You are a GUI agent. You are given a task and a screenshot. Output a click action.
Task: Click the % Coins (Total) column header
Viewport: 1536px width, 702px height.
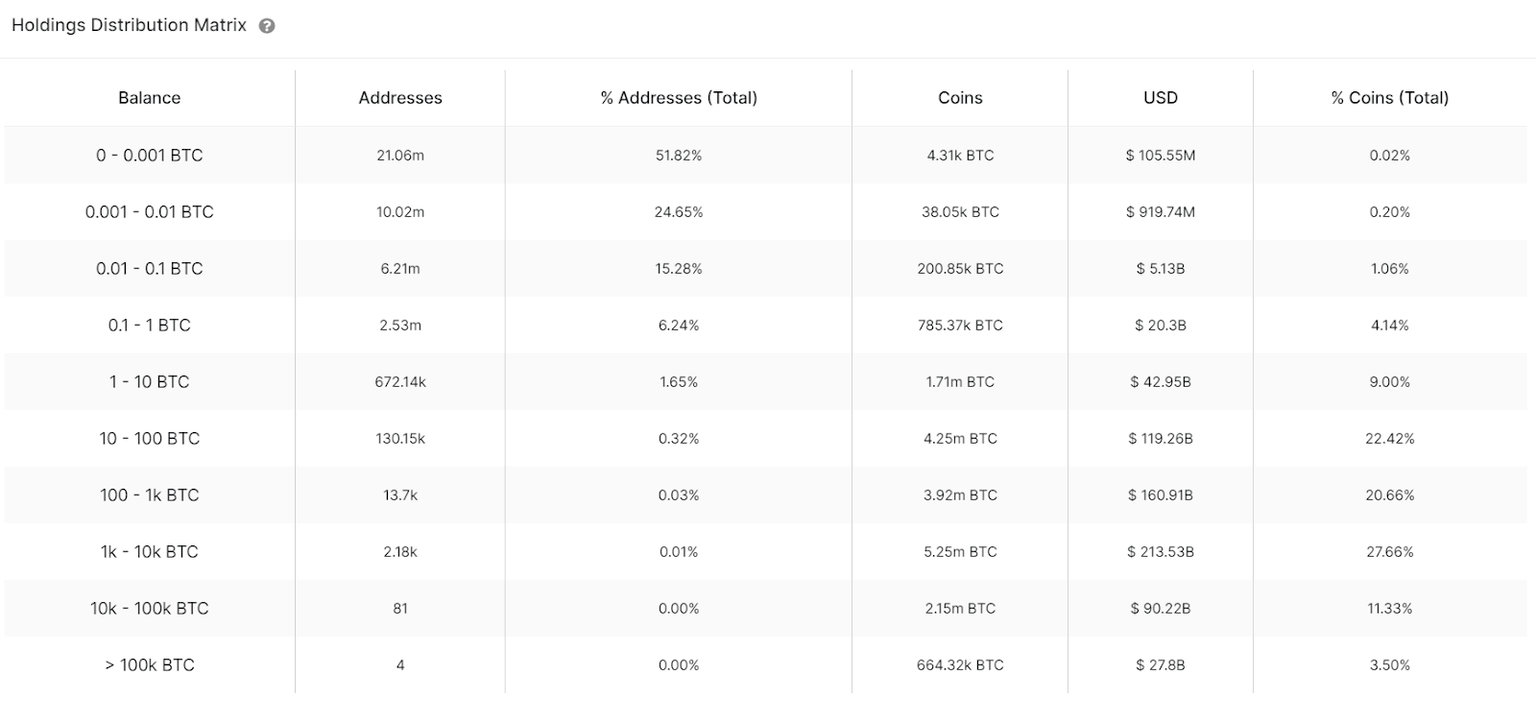[1389, 98]
